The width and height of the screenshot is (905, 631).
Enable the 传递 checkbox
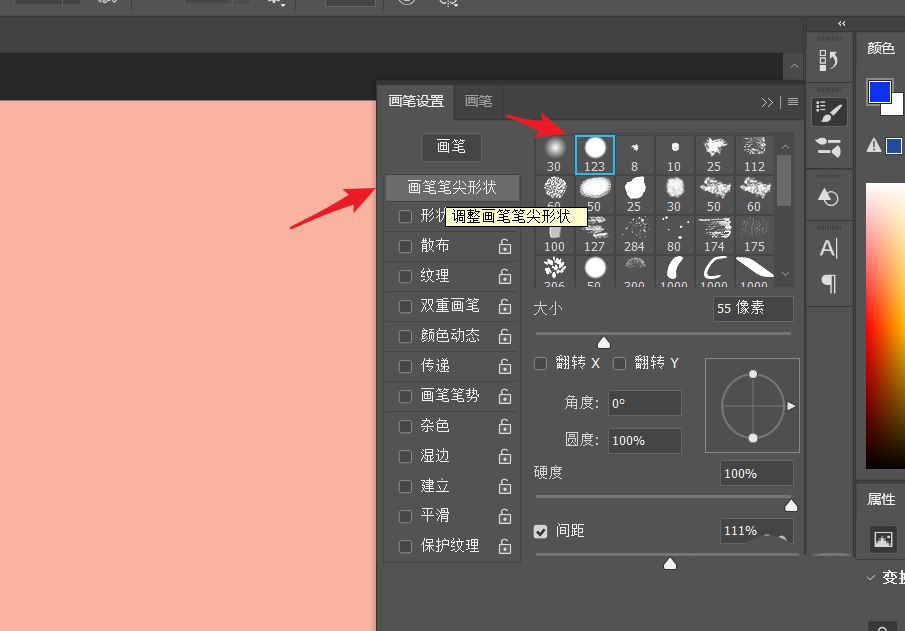pyautogui.click(x=405, y=366)
